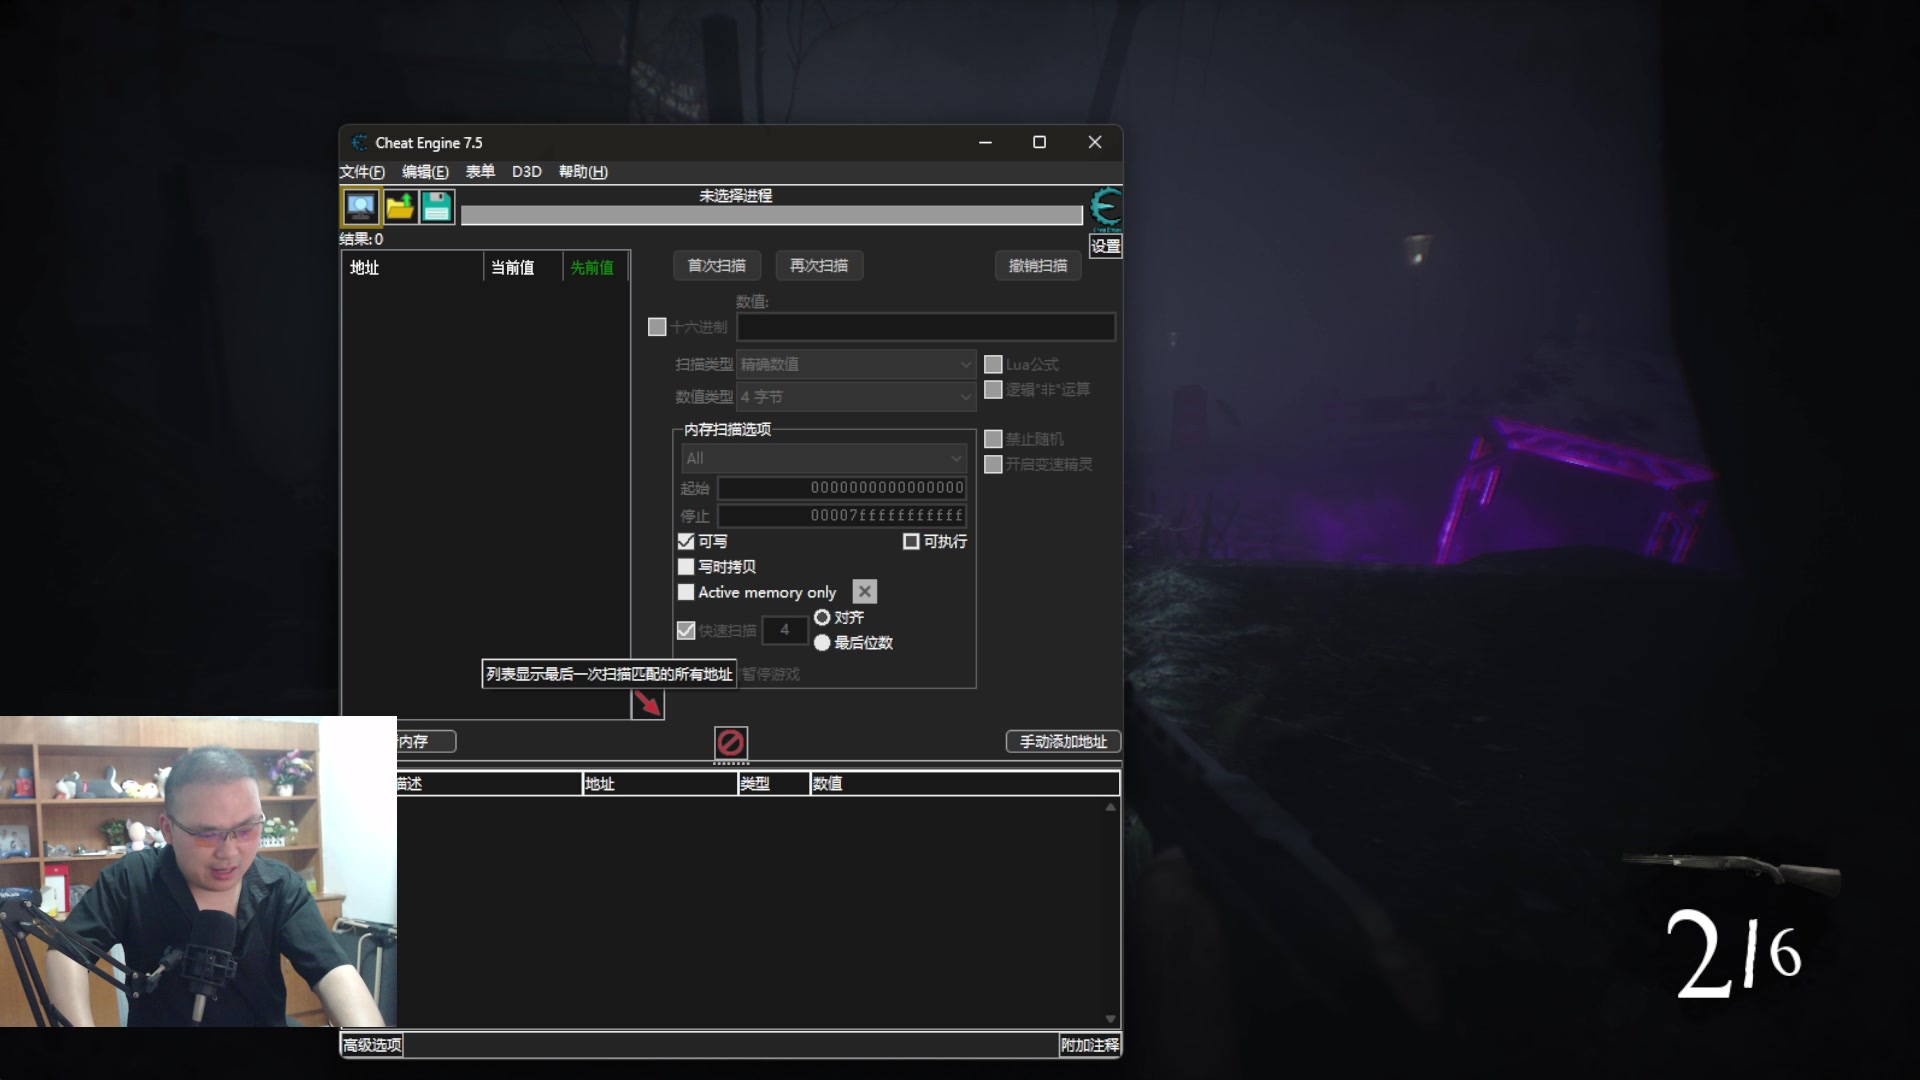Click the red arrow add-to-list icon
Viewport: 1920px width, 1080px height.
tap(648, 704)
